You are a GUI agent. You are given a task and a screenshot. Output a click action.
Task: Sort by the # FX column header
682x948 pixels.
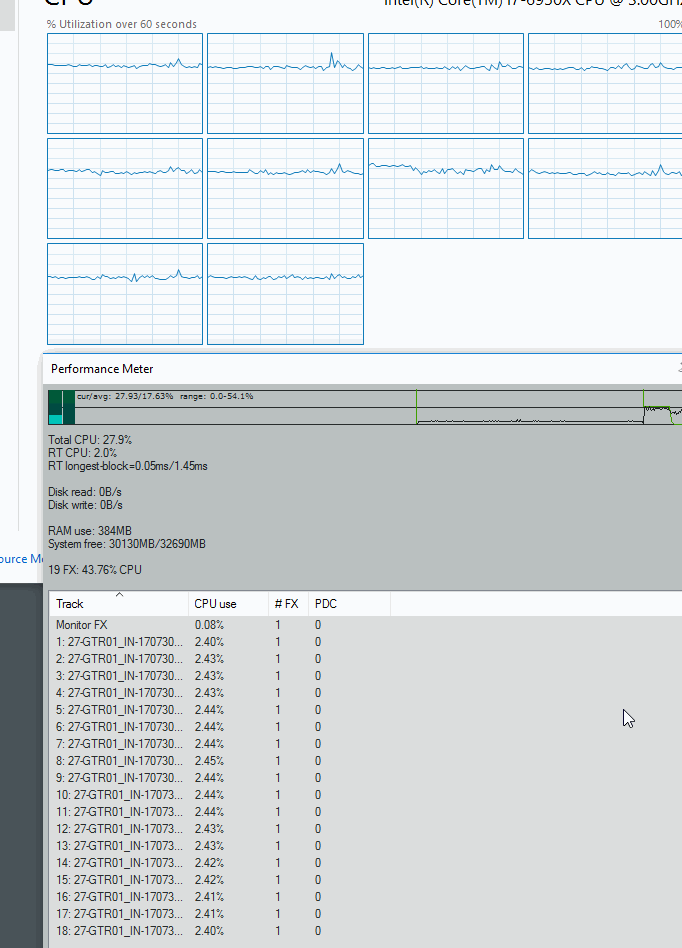(x=288, y=603)
